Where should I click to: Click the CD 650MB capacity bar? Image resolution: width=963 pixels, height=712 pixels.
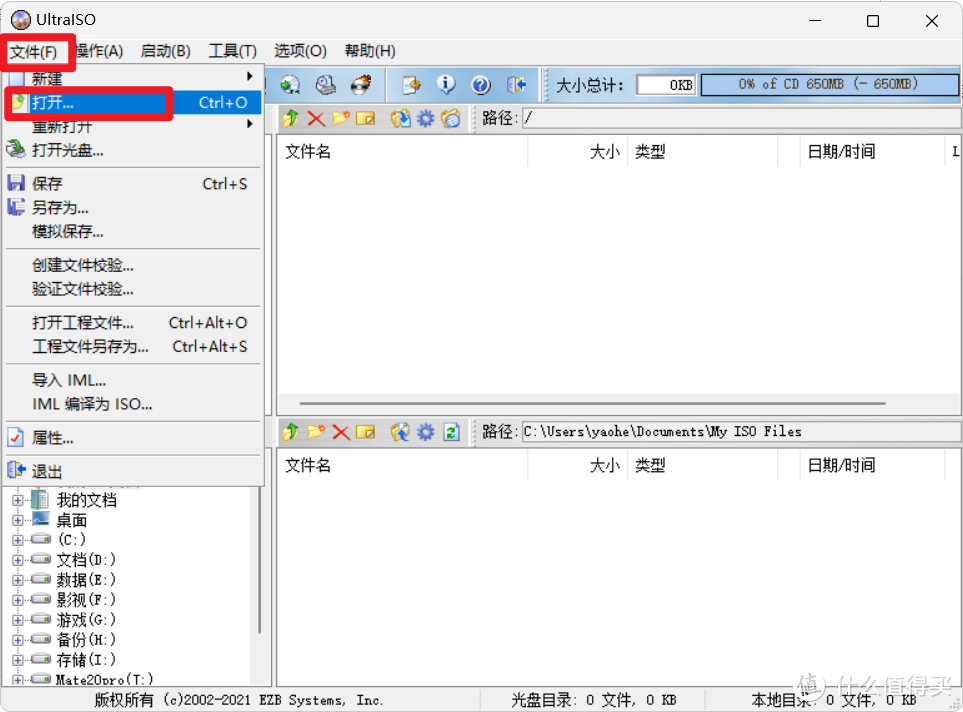point(830,85)
